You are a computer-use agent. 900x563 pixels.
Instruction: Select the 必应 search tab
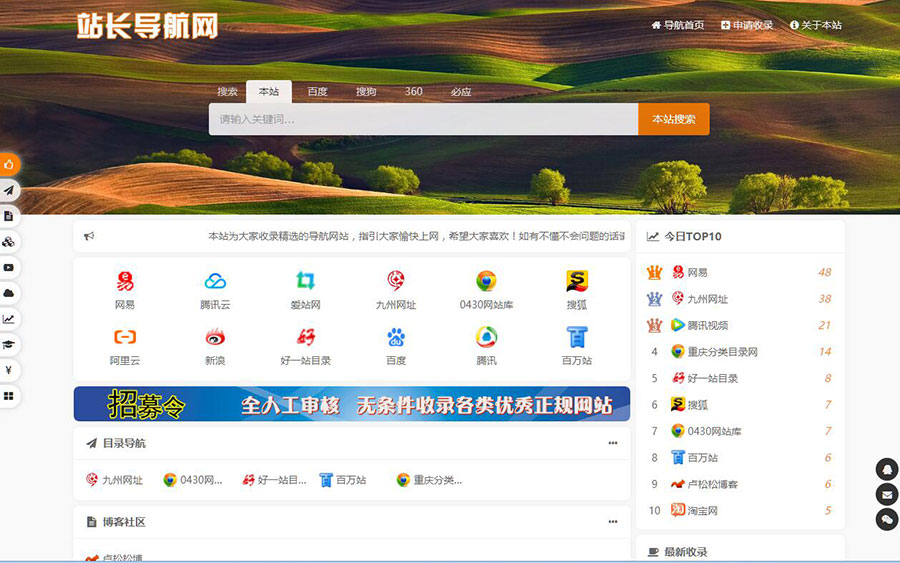(x=460, y=92)
